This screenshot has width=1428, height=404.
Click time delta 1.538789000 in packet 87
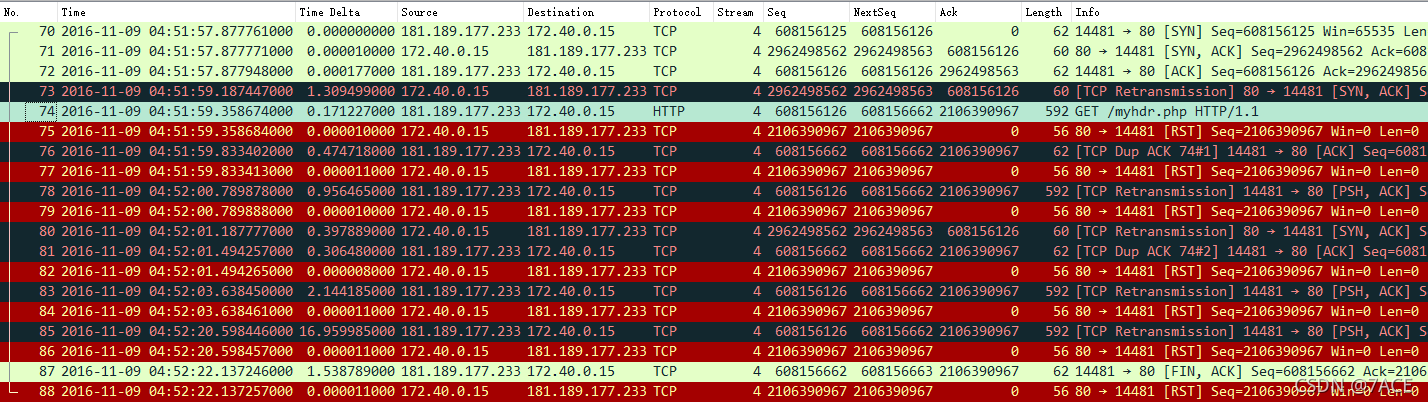point(350,371)
